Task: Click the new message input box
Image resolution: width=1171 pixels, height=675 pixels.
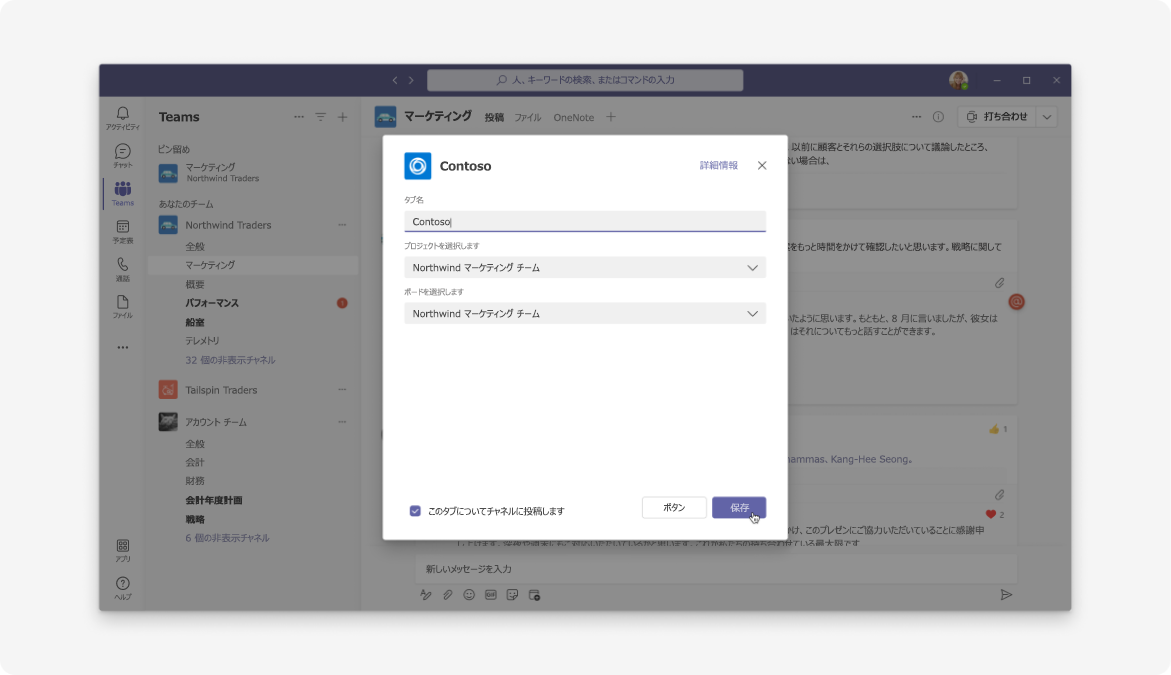Action: [715, 569]
